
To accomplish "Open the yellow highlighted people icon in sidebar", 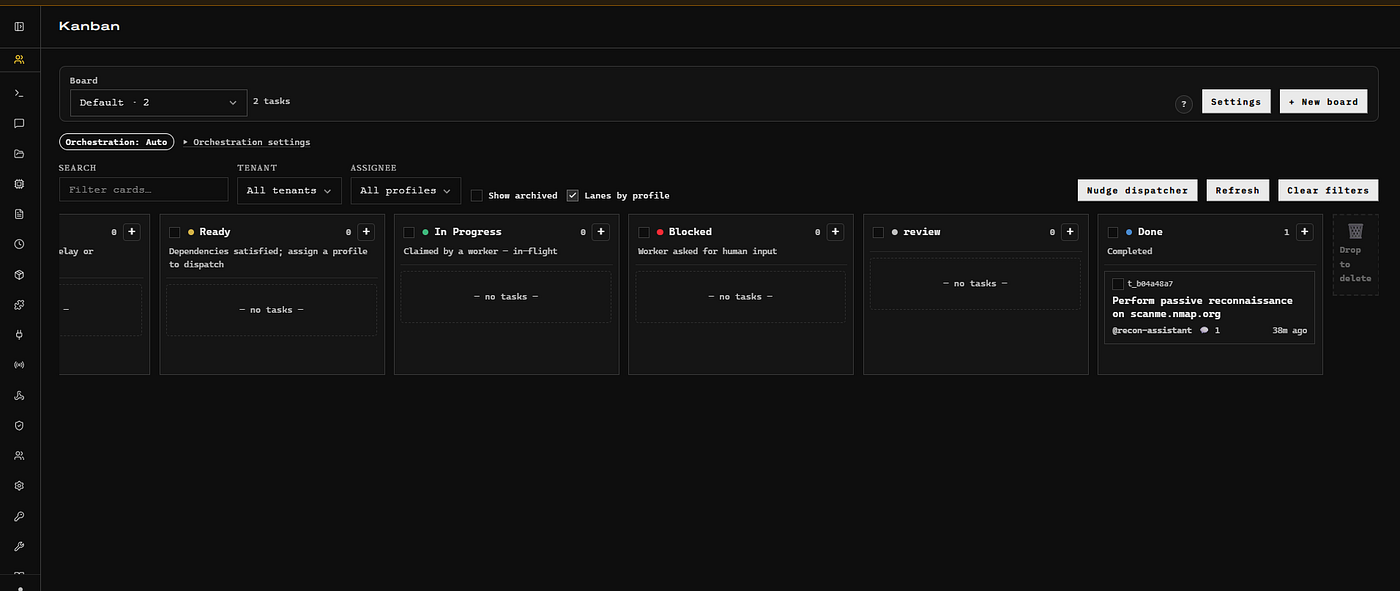I will [19, 60].
